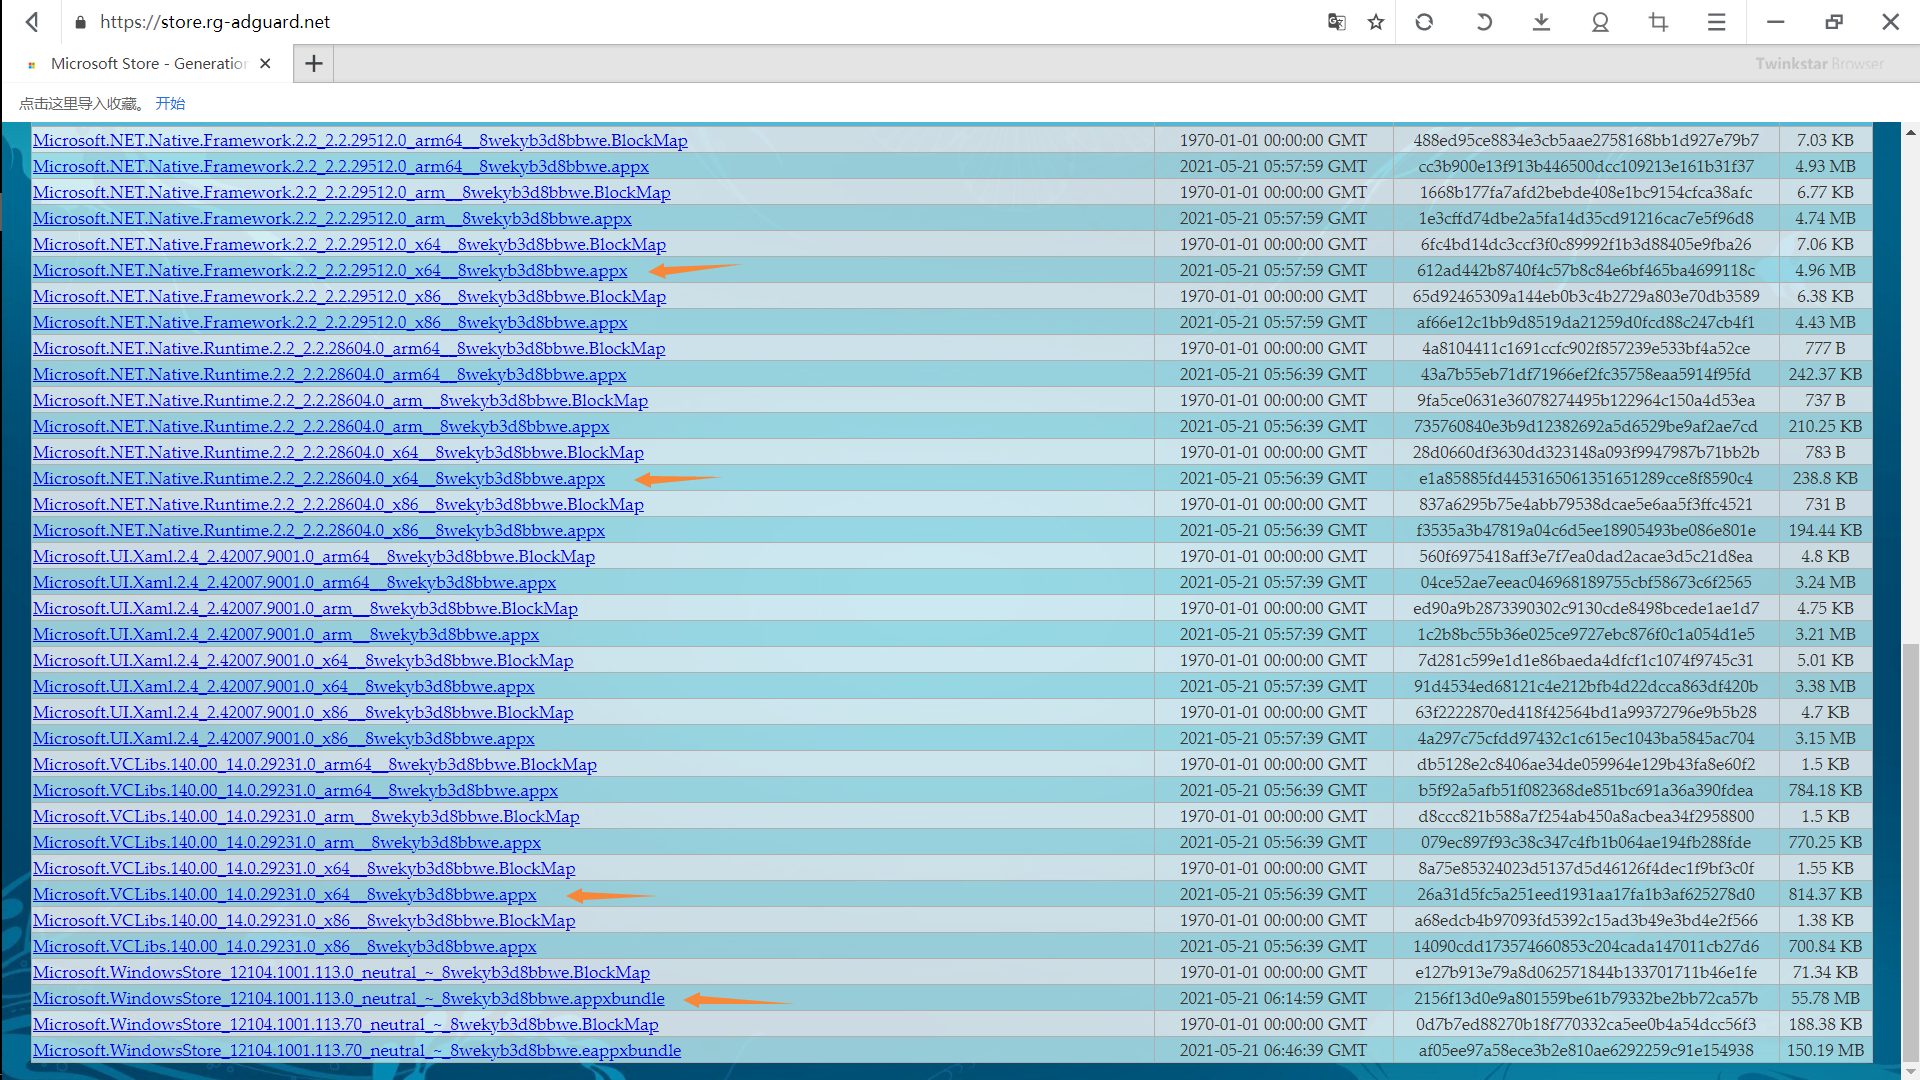Click scrollbar down arrow
The width and height of the screenshot is (1920, 1080).
coord(1911,1070)
